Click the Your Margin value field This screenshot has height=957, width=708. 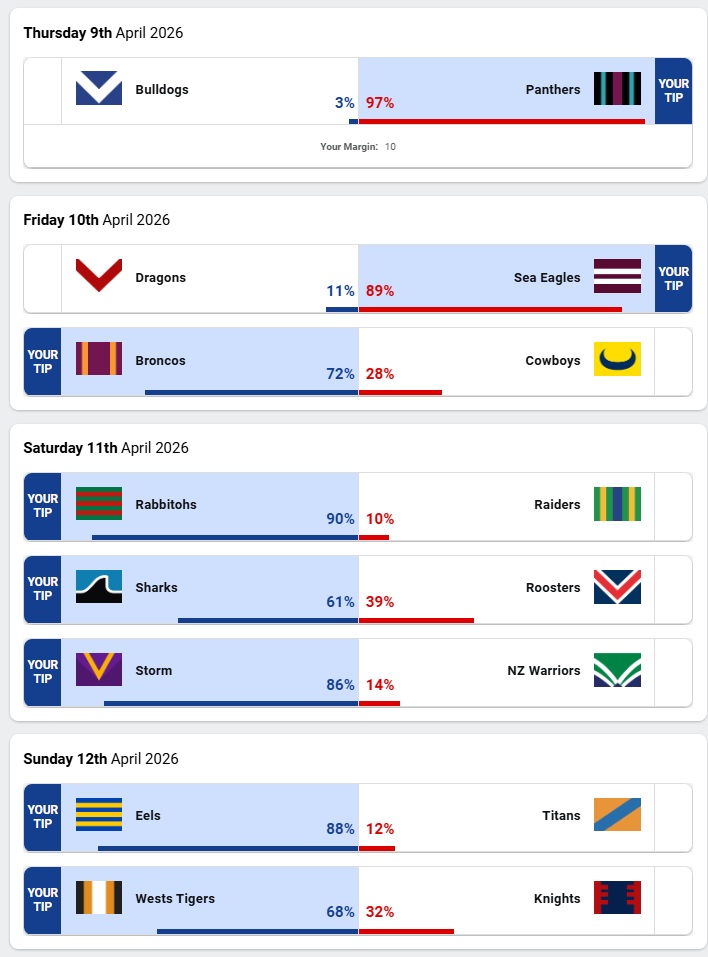click(391, 147)
